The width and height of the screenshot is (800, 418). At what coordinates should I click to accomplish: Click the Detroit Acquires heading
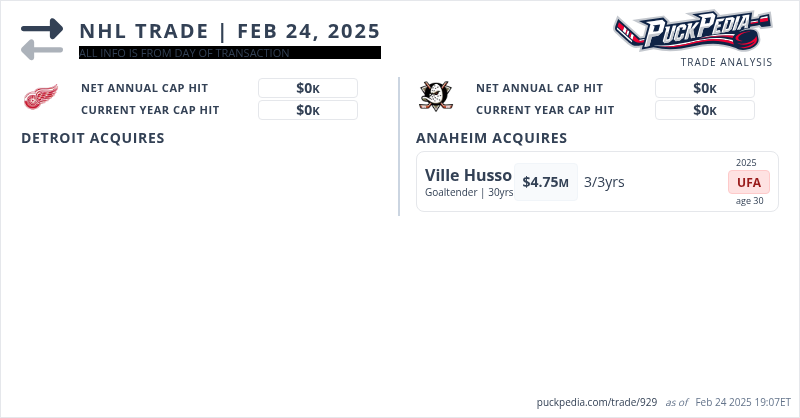point(93,138)
